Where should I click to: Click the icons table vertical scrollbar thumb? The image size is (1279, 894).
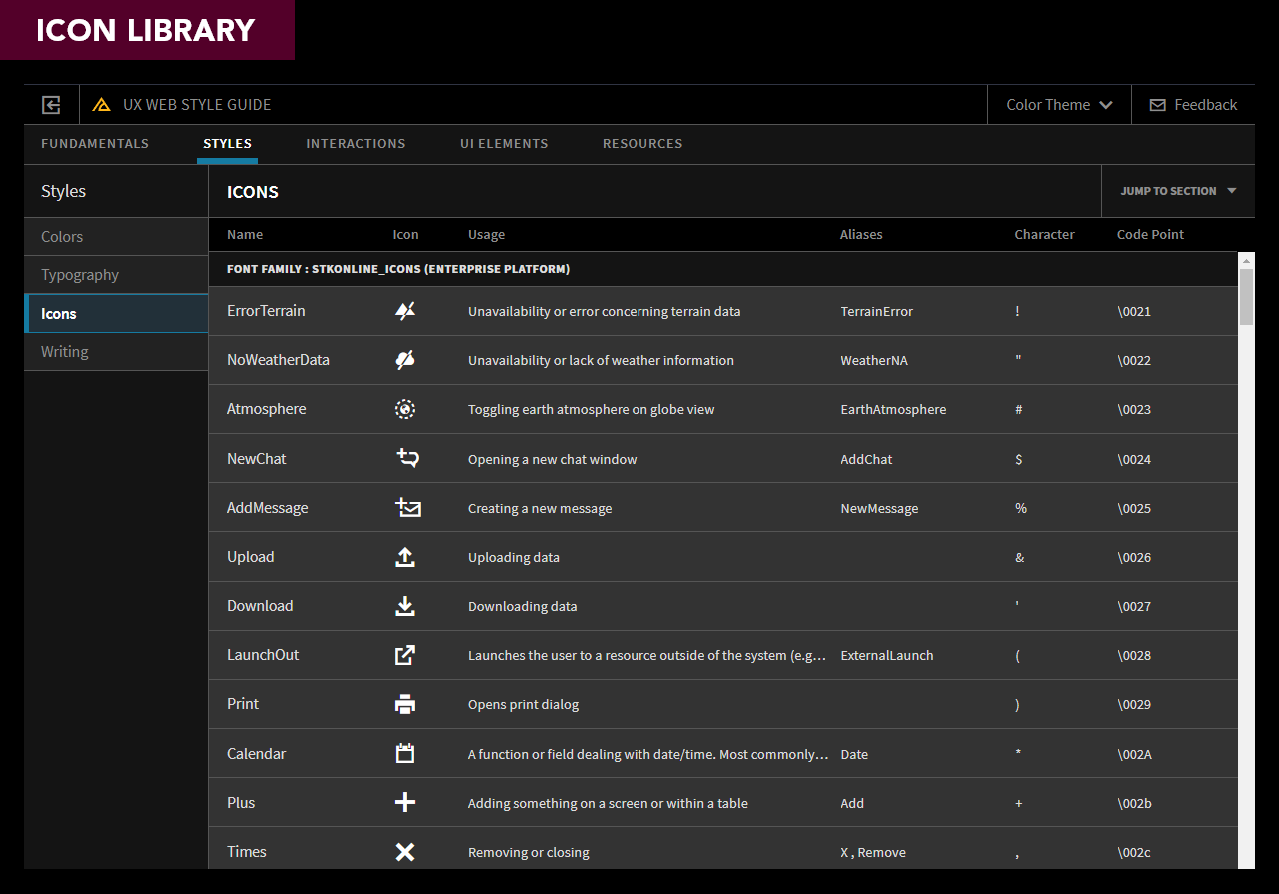click(x=1246, y=296)
